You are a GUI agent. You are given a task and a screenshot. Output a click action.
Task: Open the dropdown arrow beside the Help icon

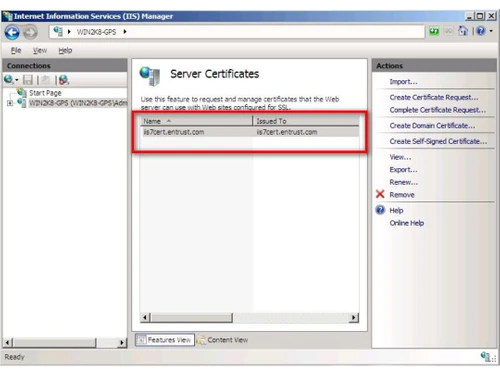[x=491, y=31]
